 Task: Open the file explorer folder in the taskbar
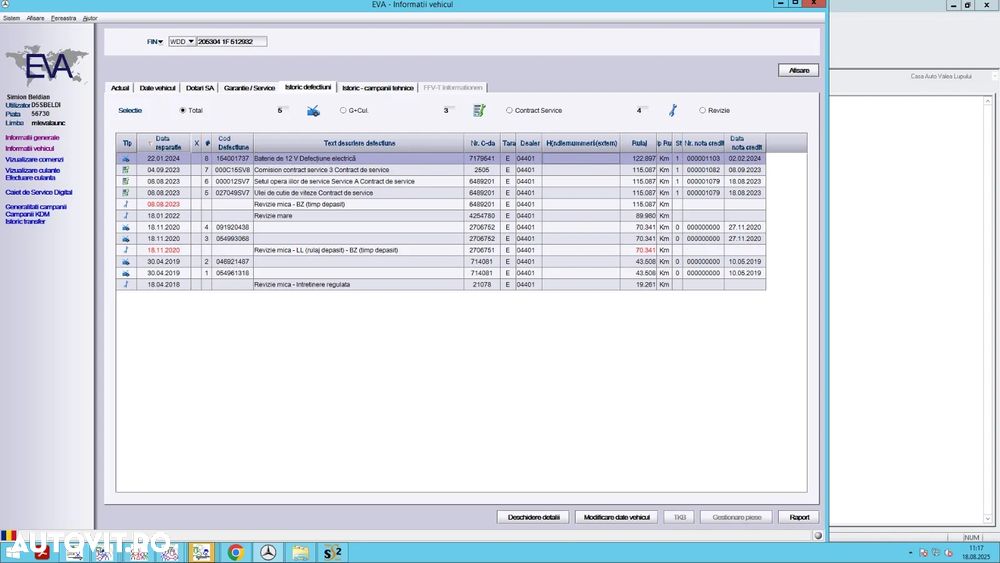(x=300, y=552)
